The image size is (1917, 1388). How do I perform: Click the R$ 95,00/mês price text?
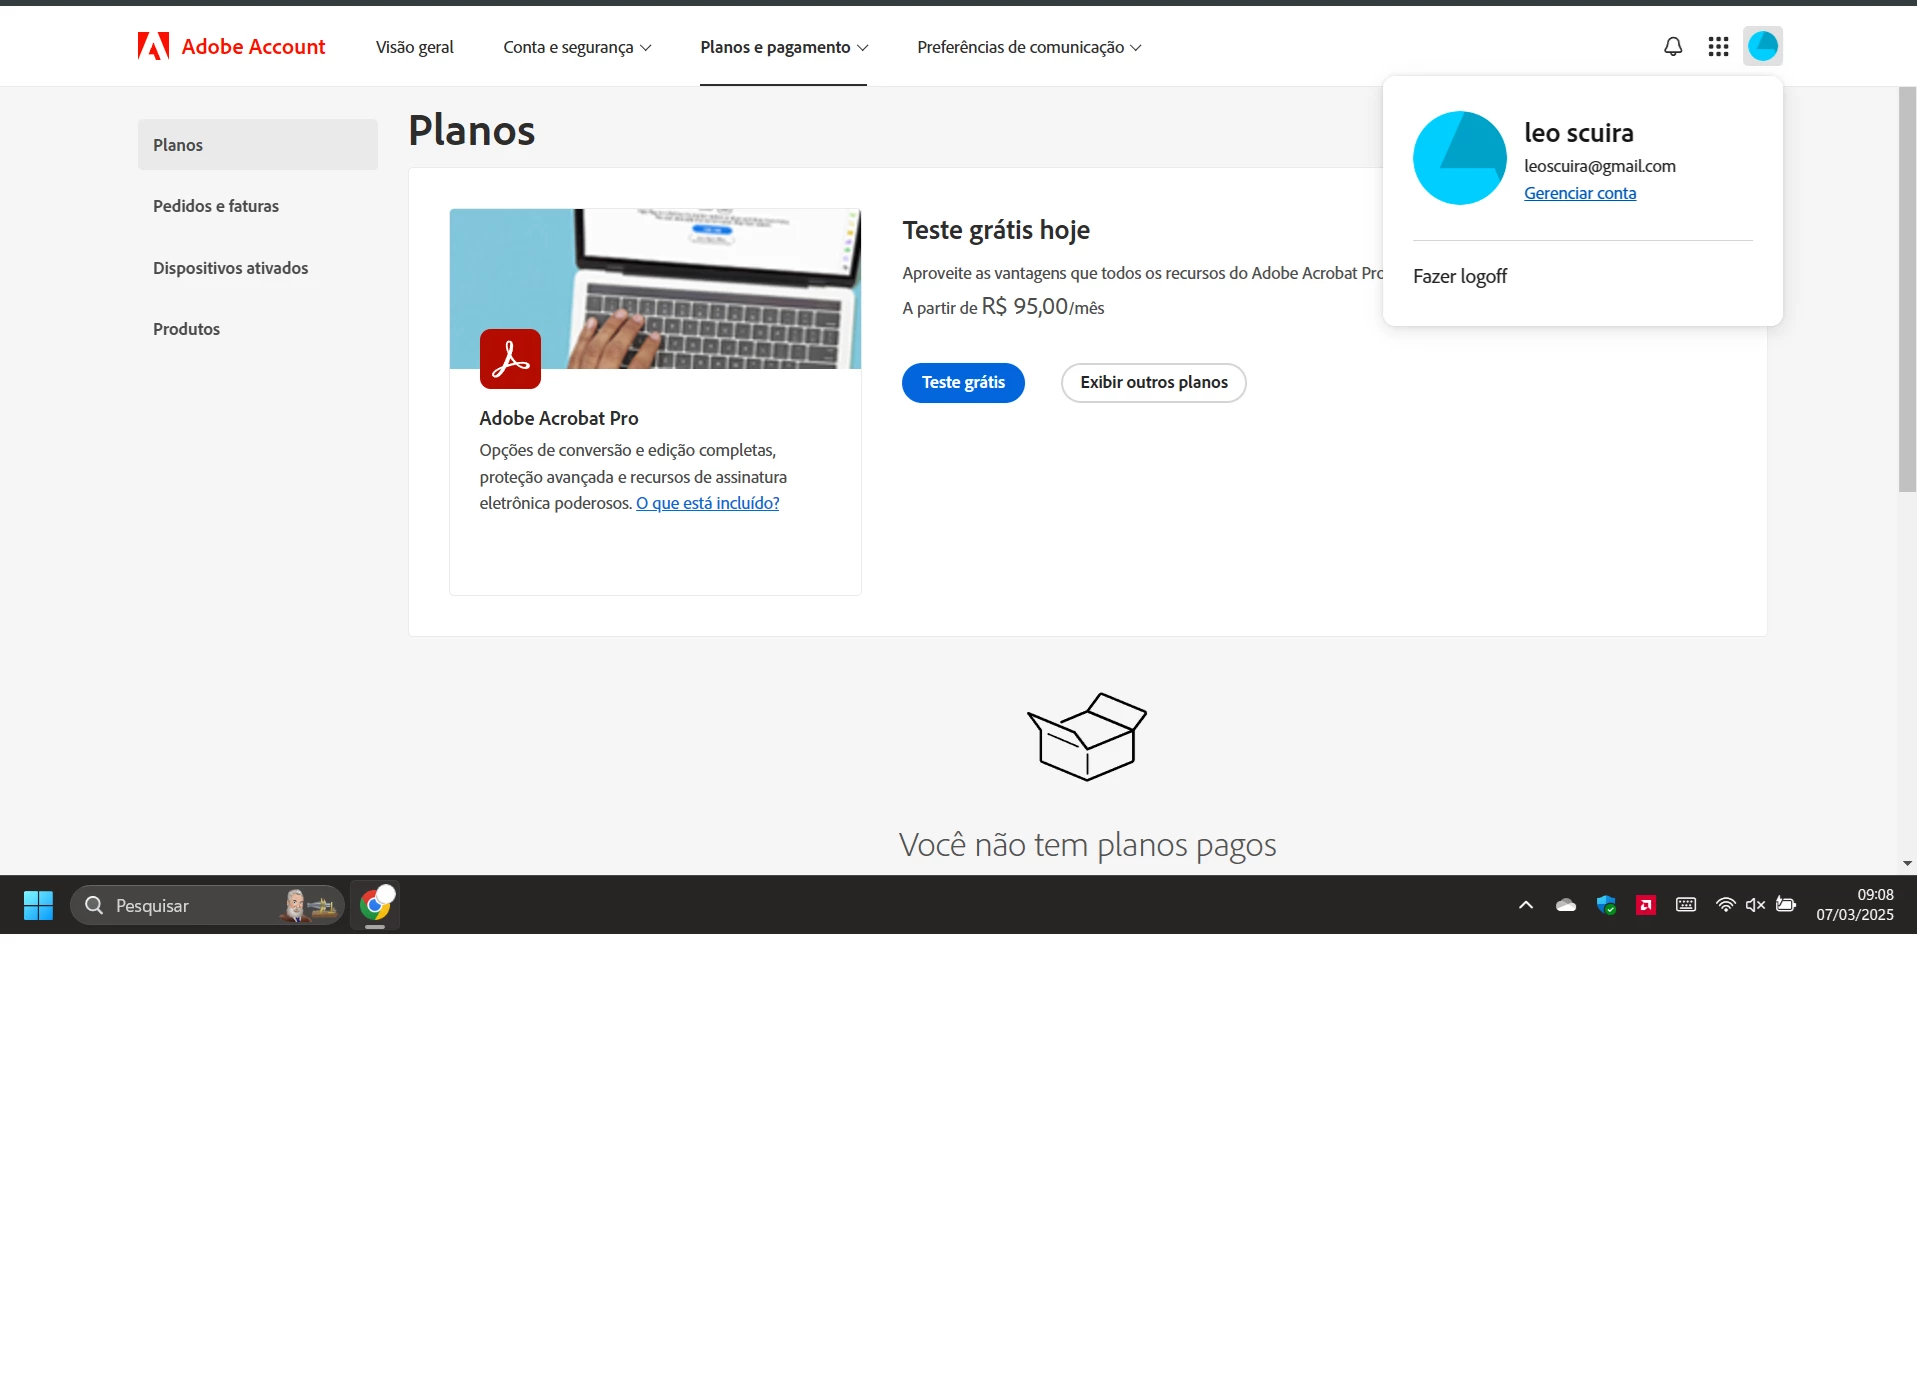tap(1043, 307)
